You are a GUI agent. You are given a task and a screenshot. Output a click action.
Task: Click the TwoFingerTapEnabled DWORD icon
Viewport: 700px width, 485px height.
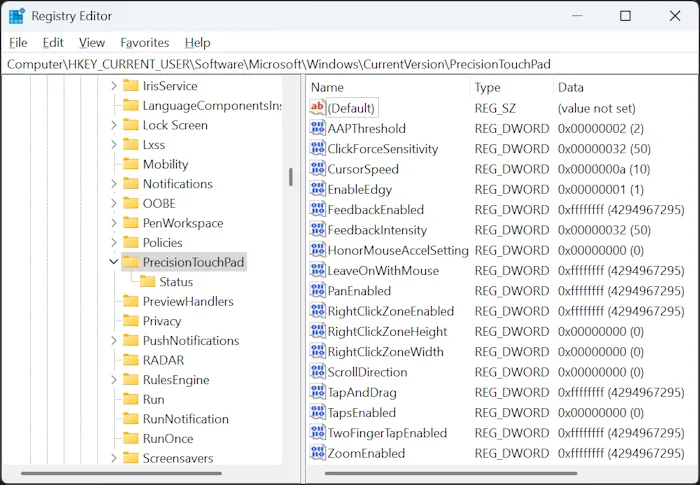coord(317,433)
